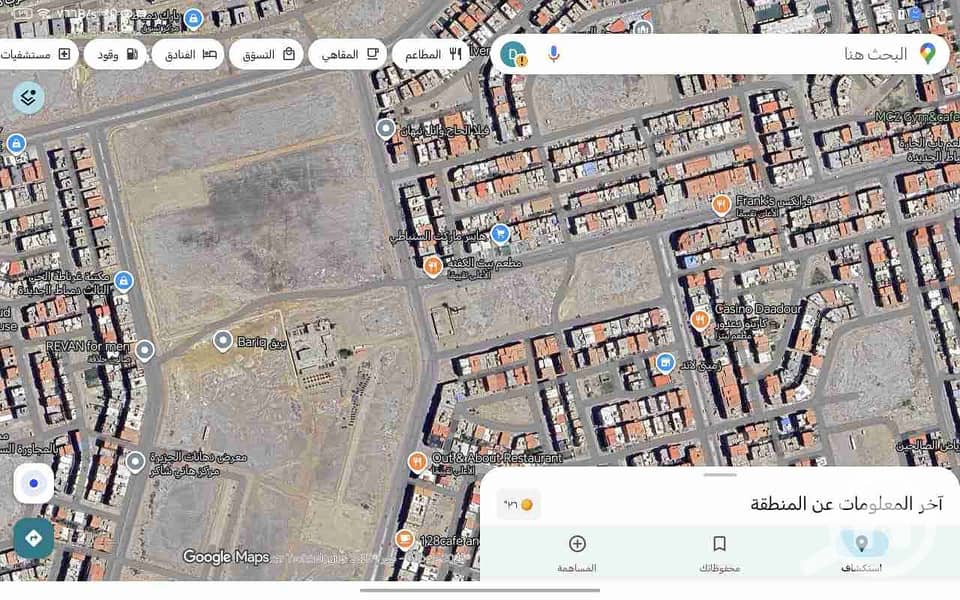Viewport: 960px width, 600px height.
Task: Select the وقود (fuel) category chip
Action: pos(115,54)
